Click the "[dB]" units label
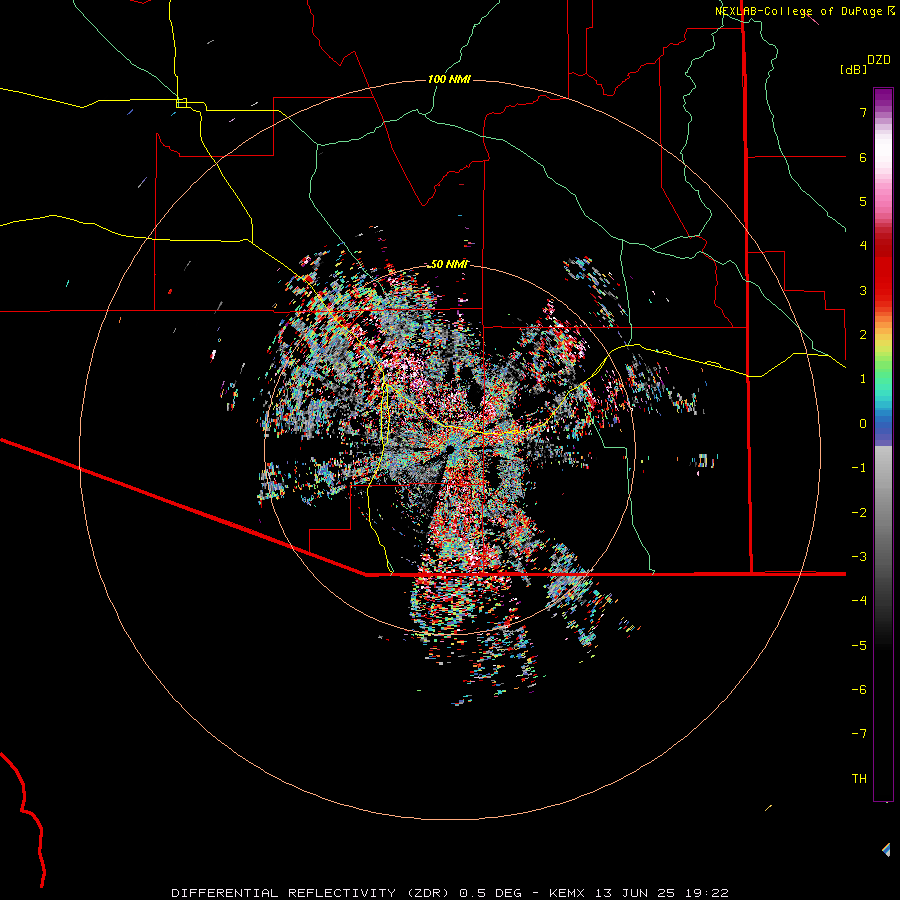 853,69
